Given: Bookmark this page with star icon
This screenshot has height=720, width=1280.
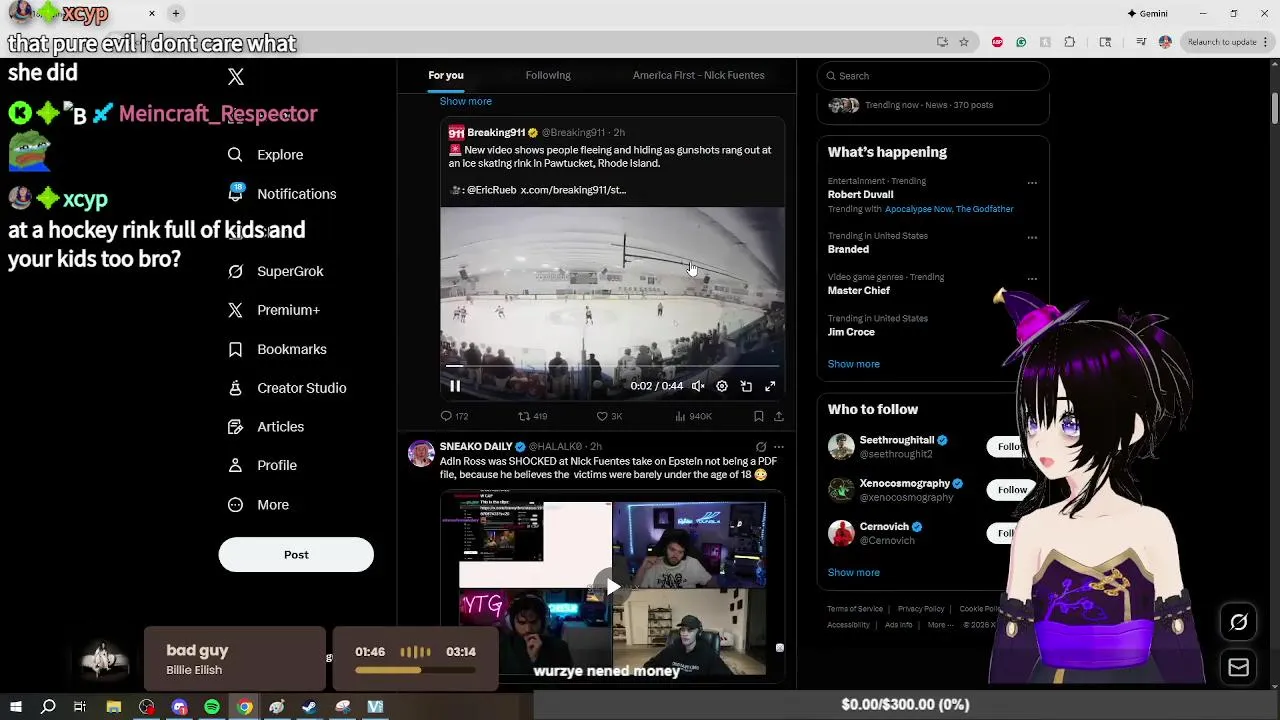Looking at the screenshot, I should 964,42.
